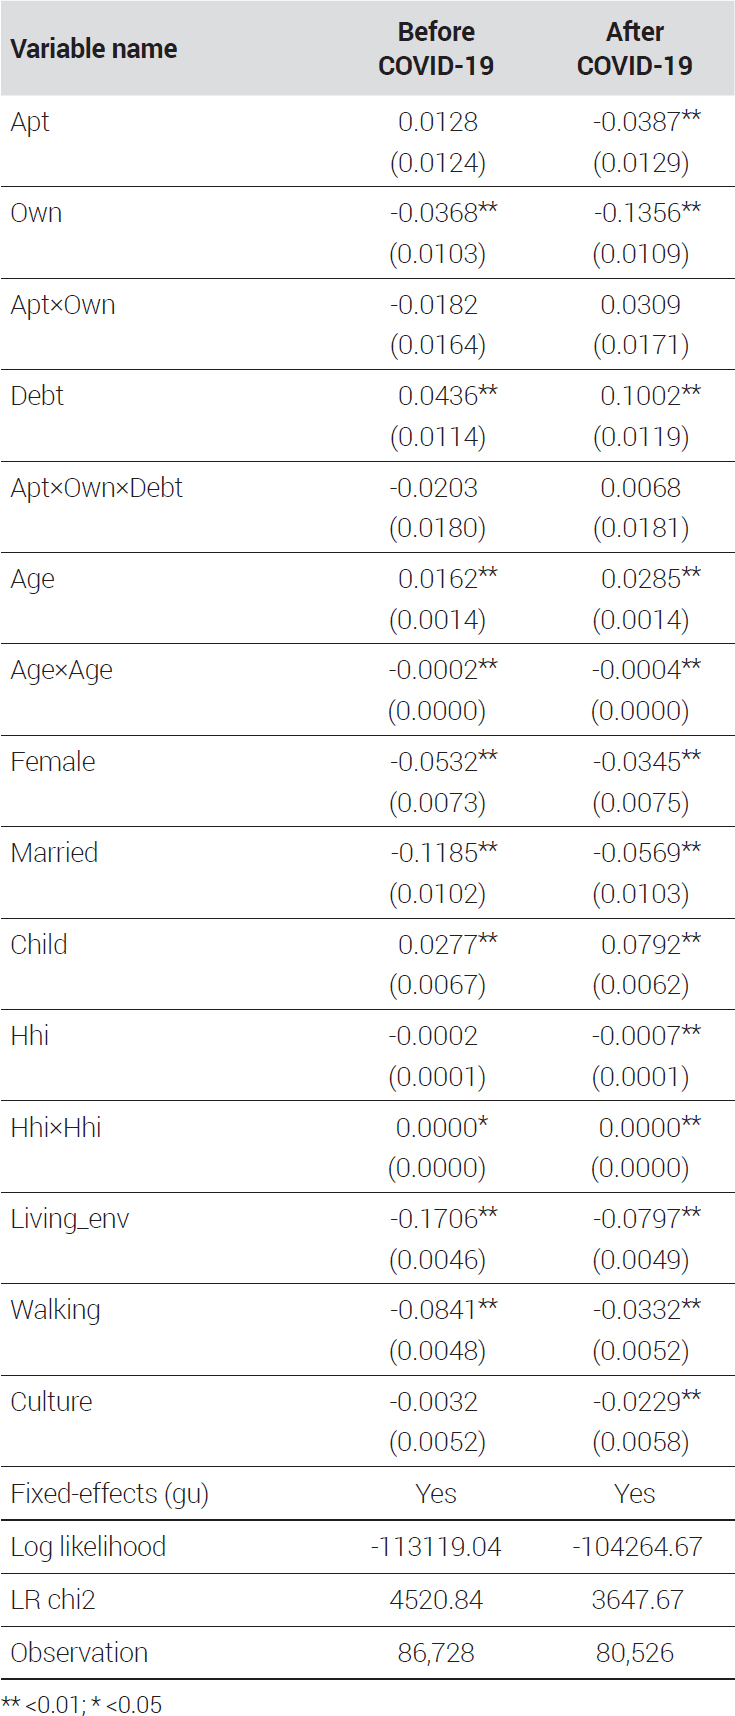Click the LR chi2 value 3647.67
The width and height of the screenshot is (735, 1716).
637,1600
